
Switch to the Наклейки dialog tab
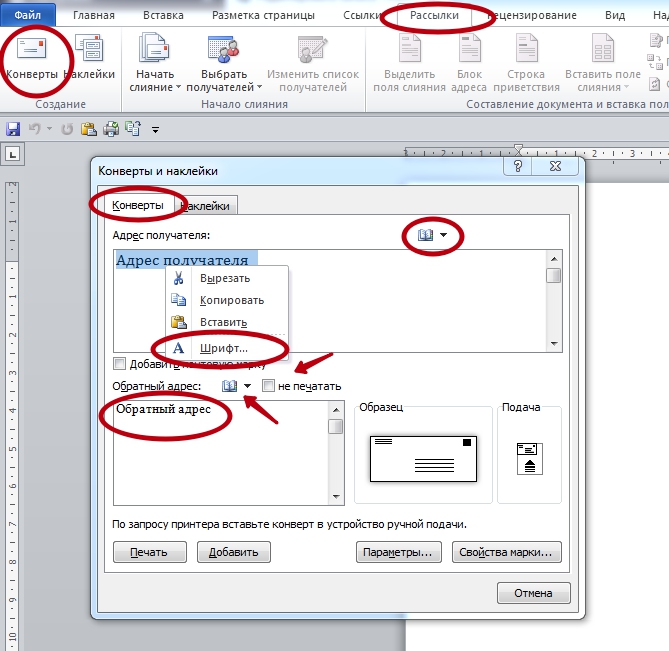tap(210, 206)
